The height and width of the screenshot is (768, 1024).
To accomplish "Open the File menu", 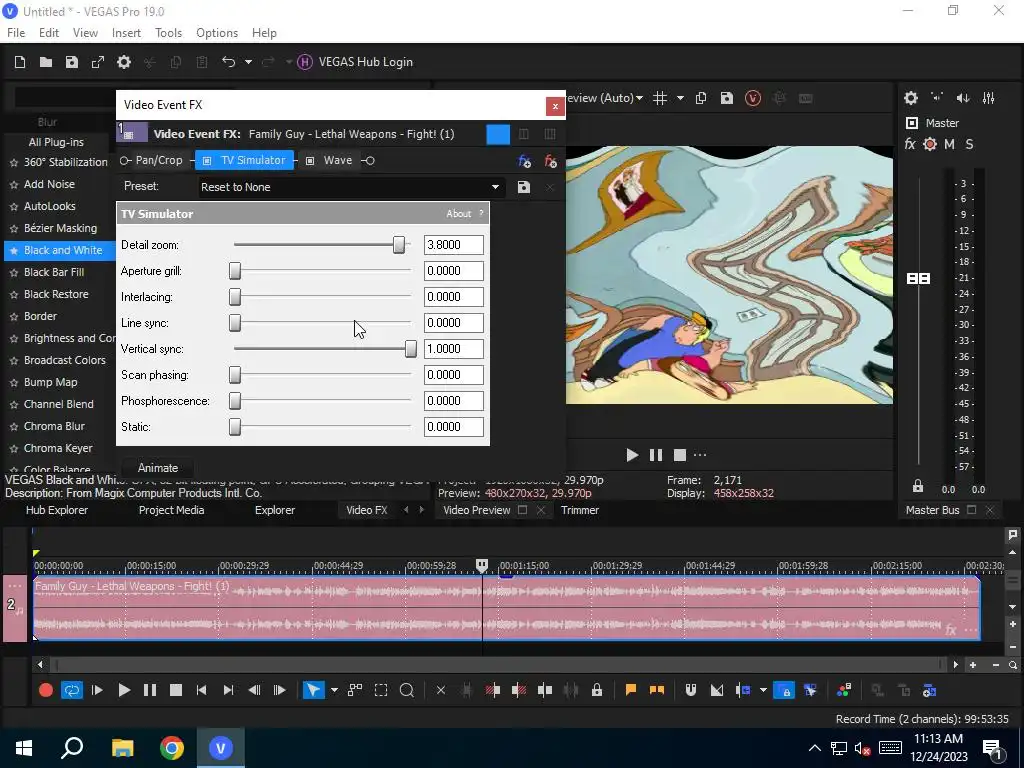I will point(16,33).
